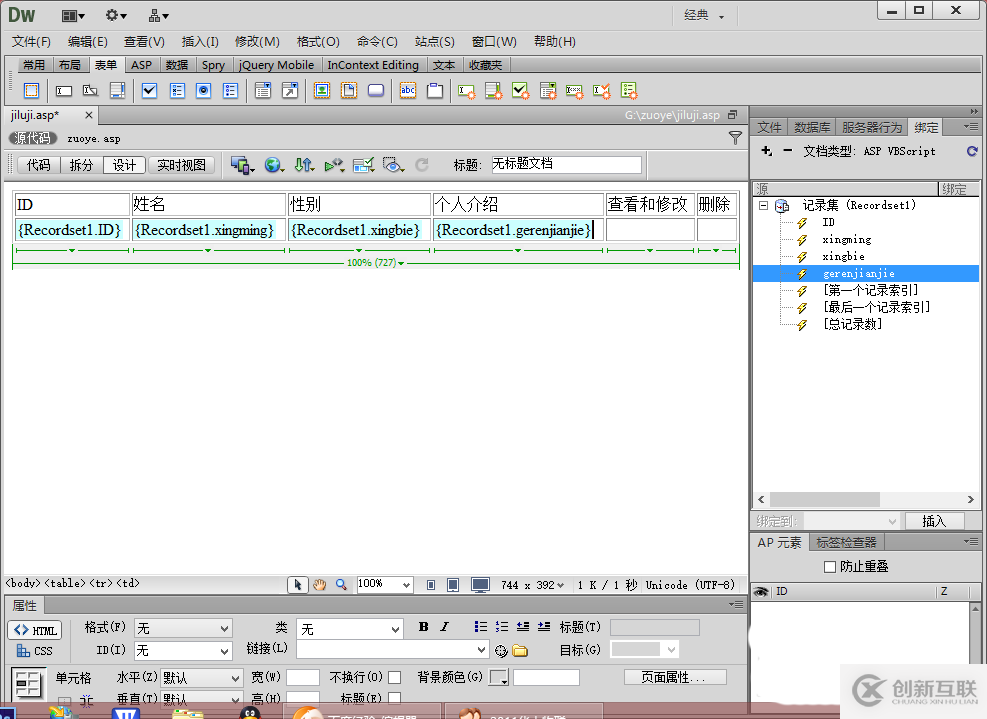
Task: Open the ID(I) dropdown
Action: point(183,650)
